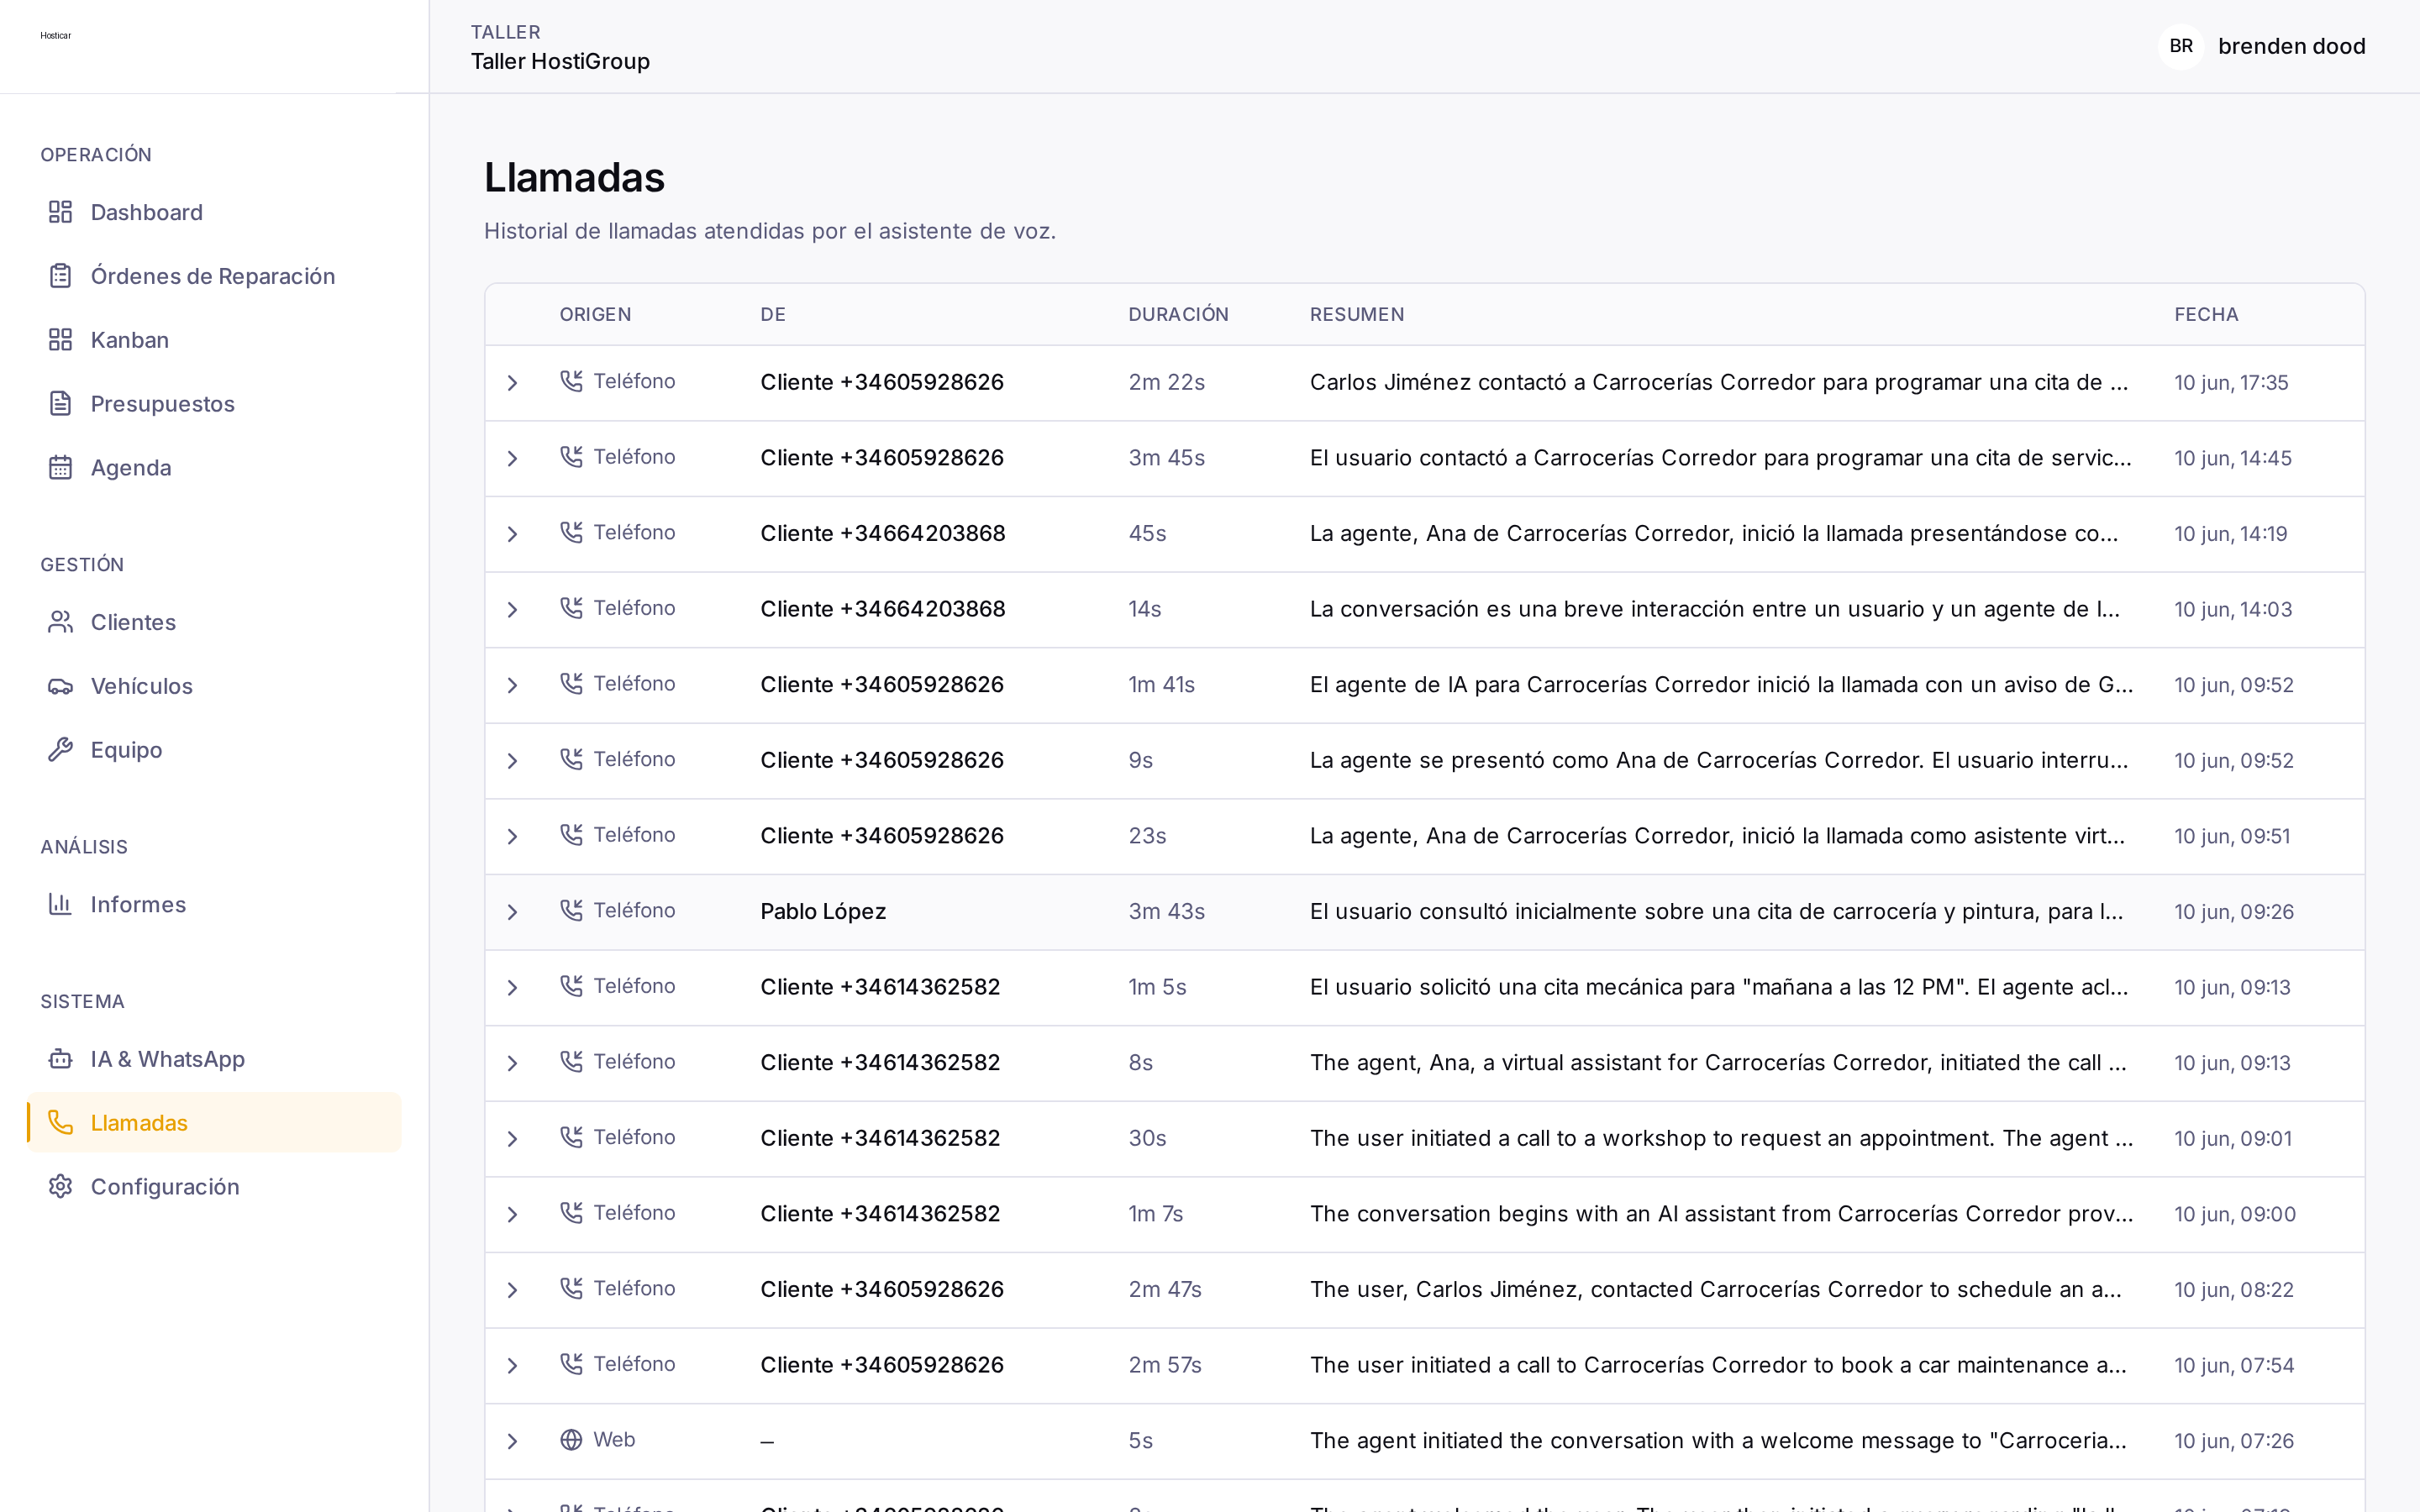Expand the 8s call row at 09:13
Image resolution: width=2420 pixels, height=1512 pixels.
[x=512, y=1063]
